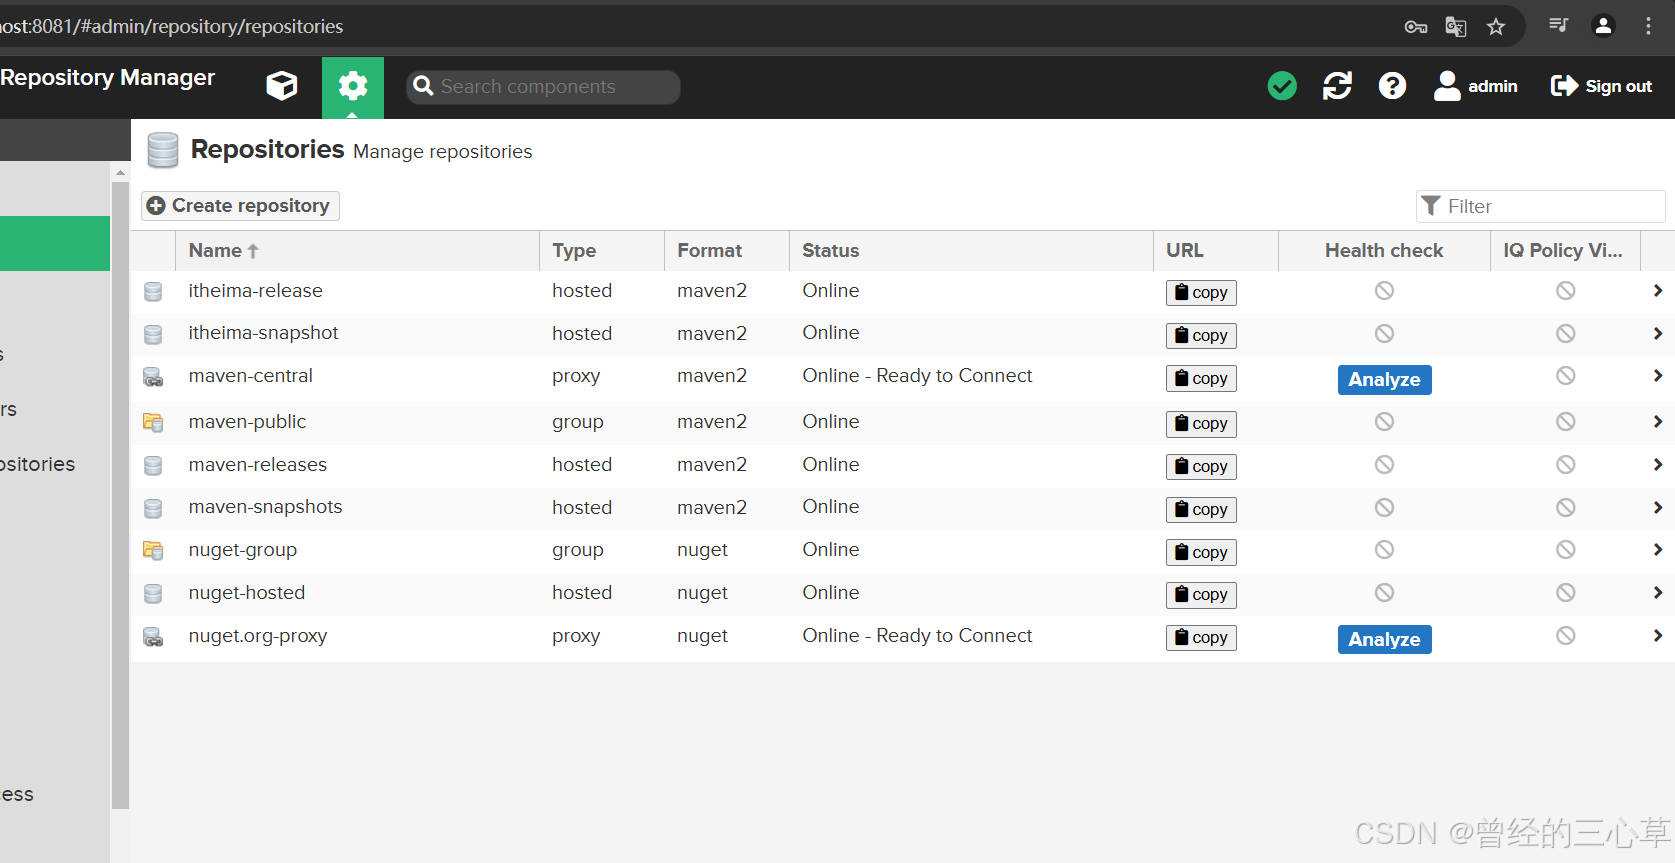Click Sign out
Viewport: 1675px width, 863px height.
(1601, 86)
